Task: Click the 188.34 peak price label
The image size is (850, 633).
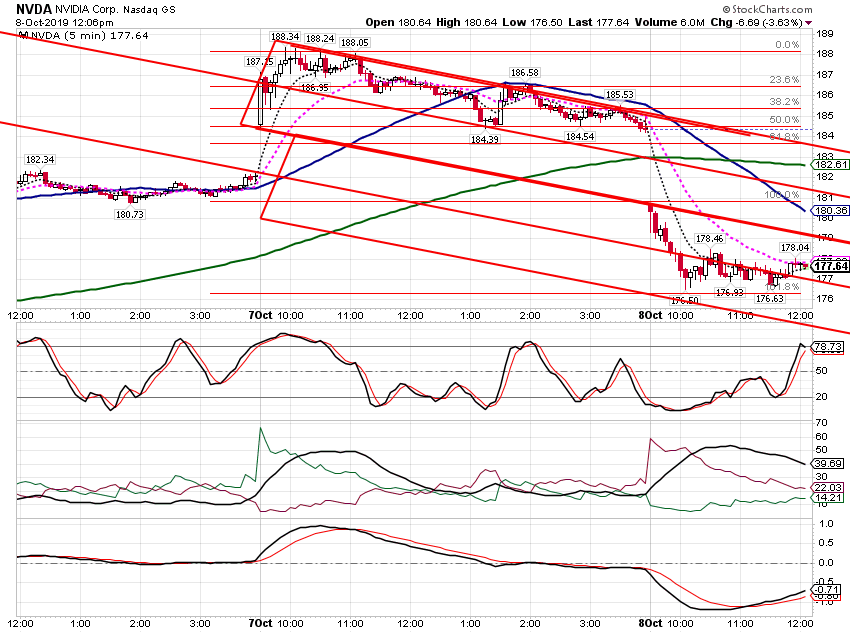Action: (x=285, y=37)
